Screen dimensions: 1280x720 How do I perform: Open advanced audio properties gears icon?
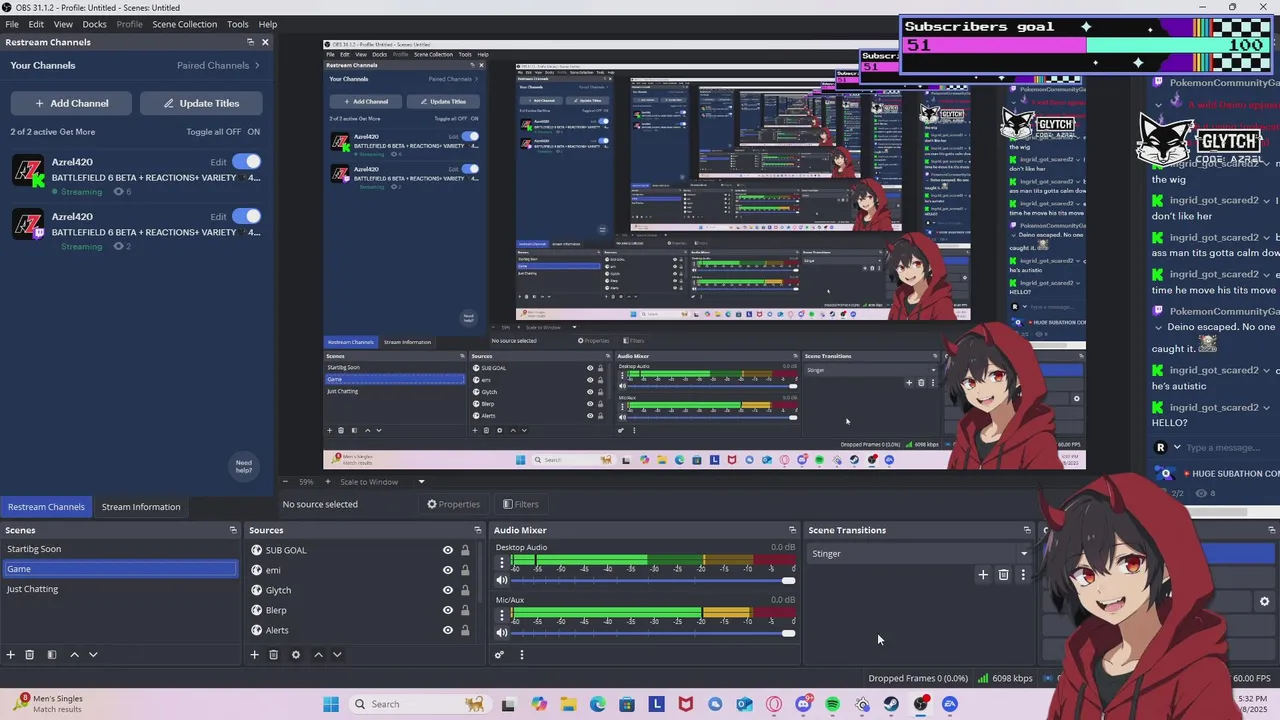[x=499, y=655]
